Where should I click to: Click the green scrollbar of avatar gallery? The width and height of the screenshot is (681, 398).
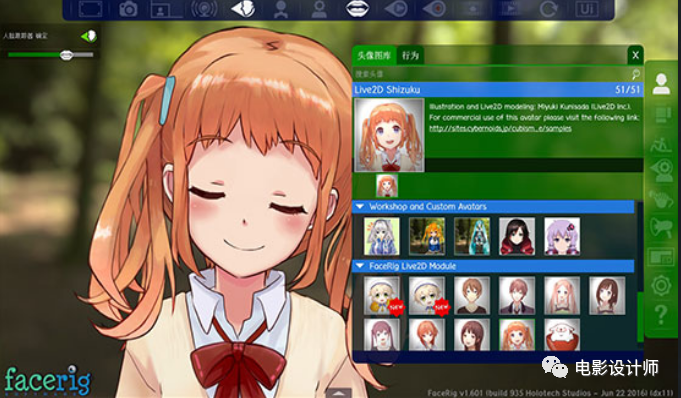[640, 316]
